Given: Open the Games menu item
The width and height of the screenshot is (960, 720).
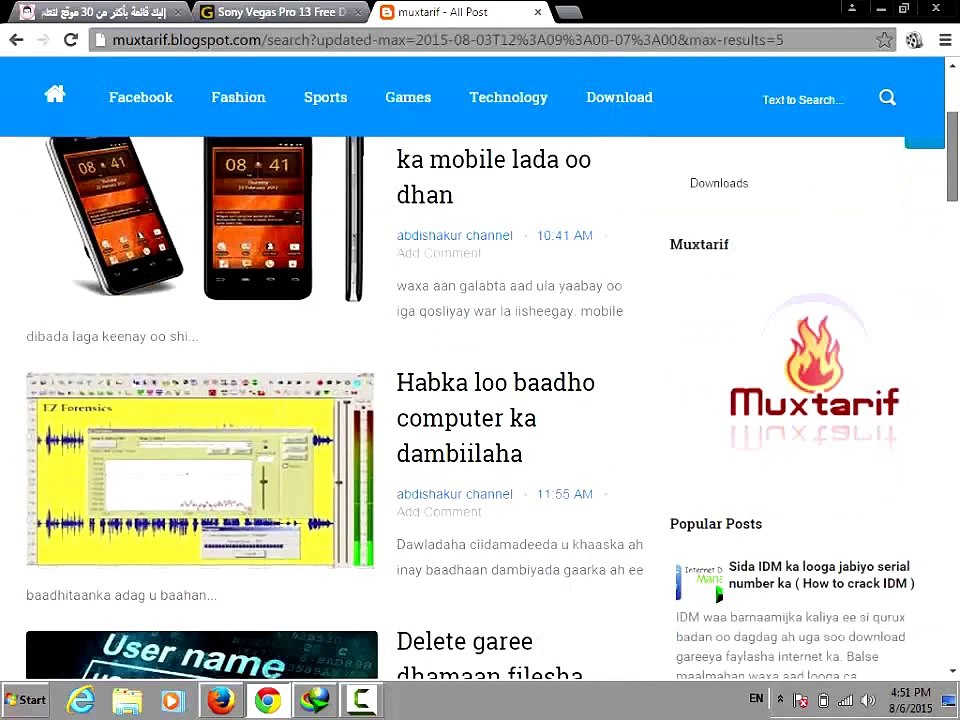Looking at the screenshot, I should coord(408,97).
